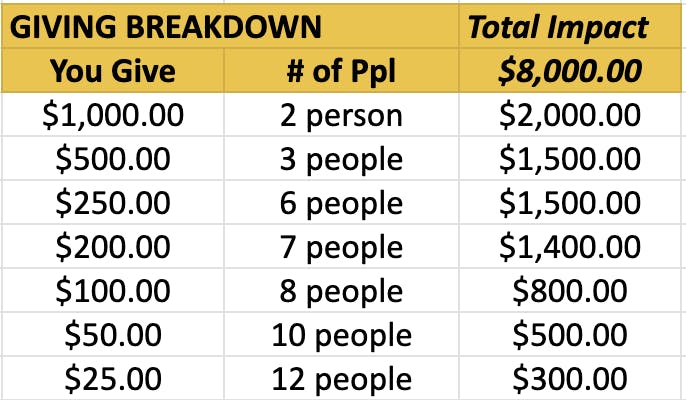The width and height of the screenshot is (686, 400).
Task: Click the $1,400.00 impact cell
Action: [572, 247]
